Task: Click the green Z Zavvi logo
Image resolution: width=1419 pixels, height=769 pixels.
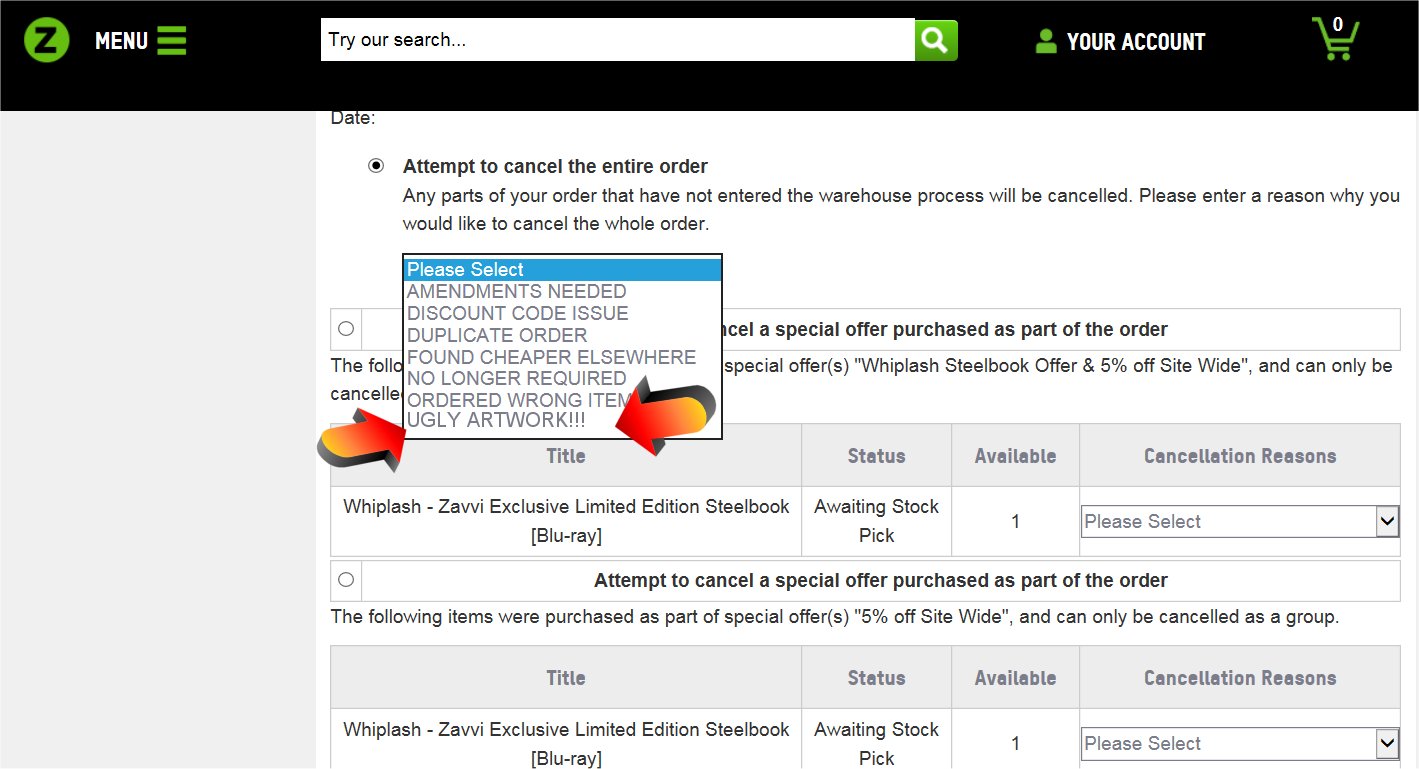Action: (x=46, y=41)
